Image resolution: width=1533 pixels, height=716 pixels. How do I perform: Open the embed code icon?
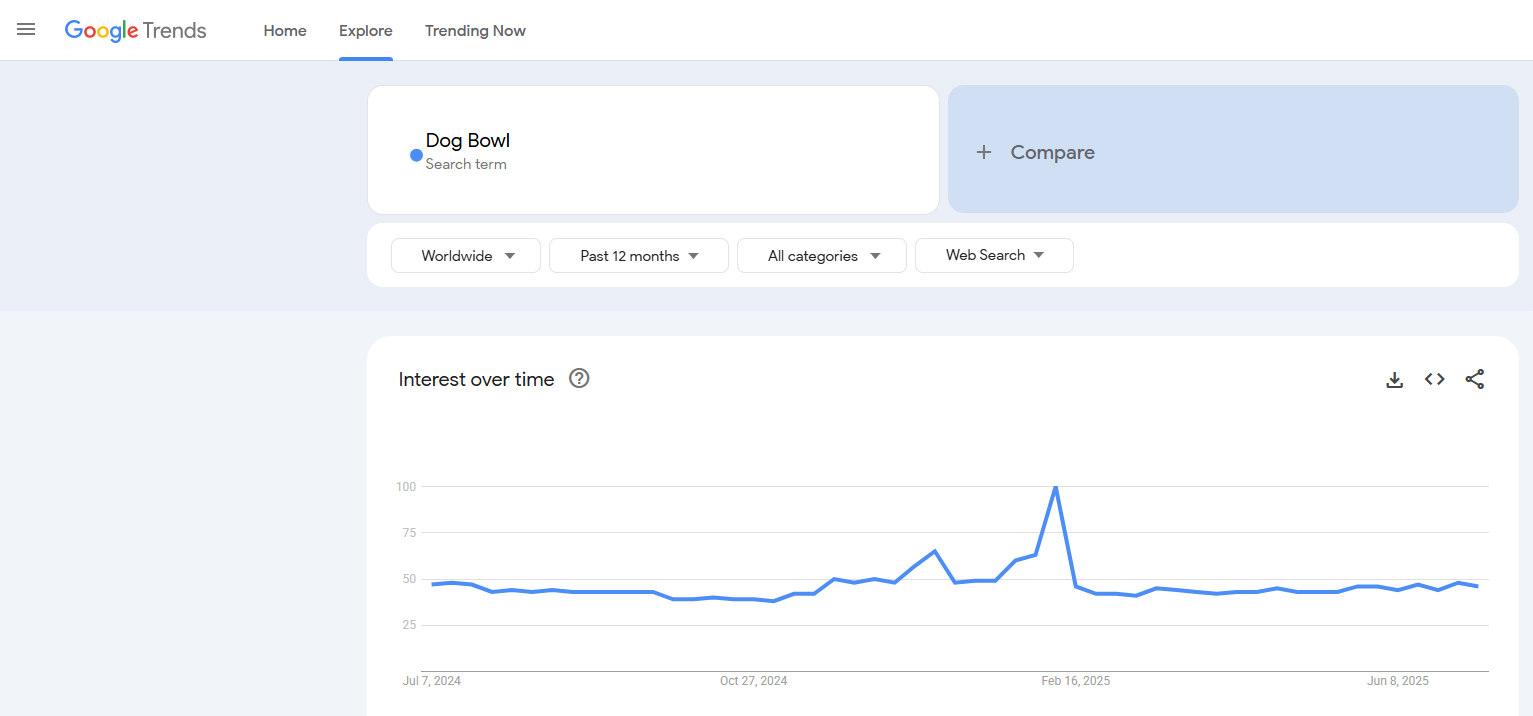tap(1434, 379)
